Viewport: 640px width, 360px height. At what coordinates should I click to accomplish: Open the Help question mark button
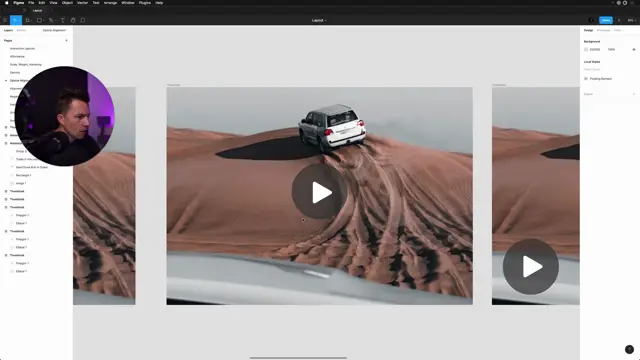coord(629,349)
